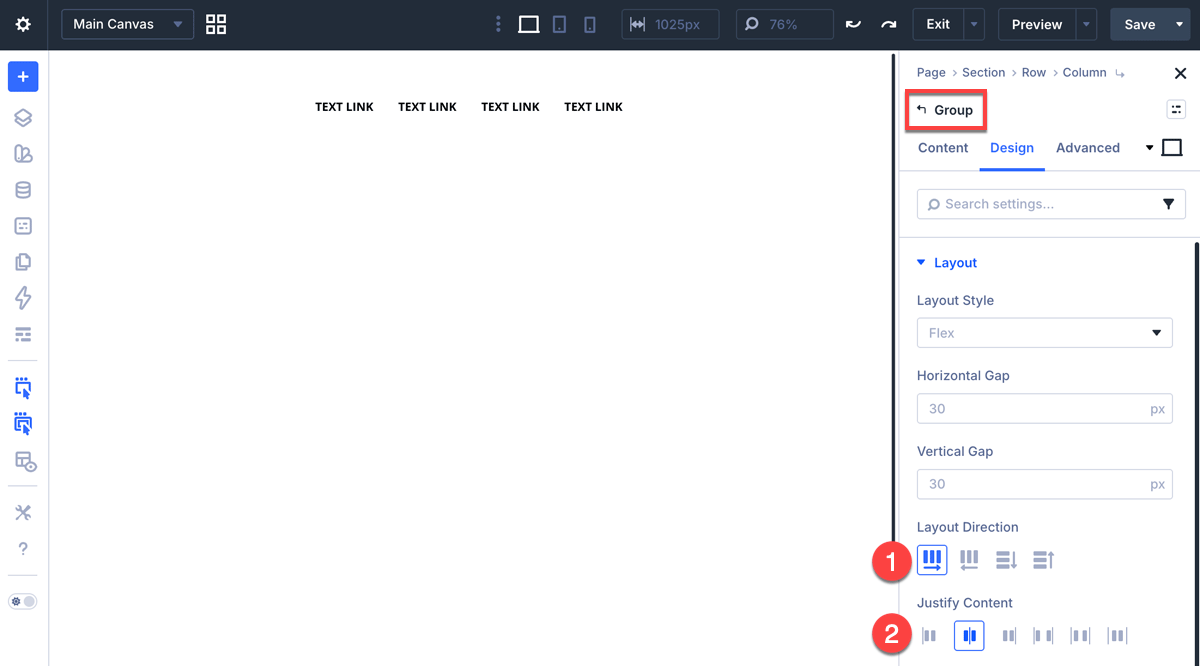This screenshot has height=666, width=1200.
Task: Switch to the Advanced tab
Action: tap(1088, 148)
